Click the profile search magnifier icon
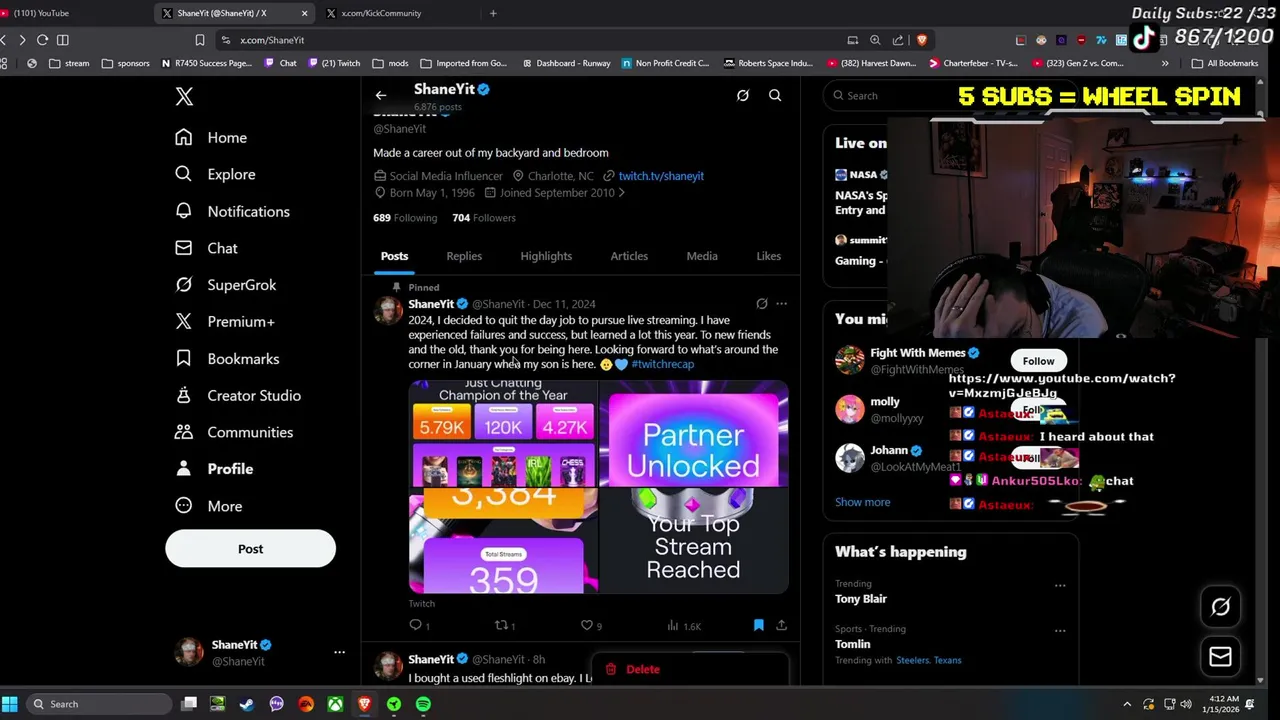Image resolution: width=1280 pixels, height=720 pixels. 775,95
